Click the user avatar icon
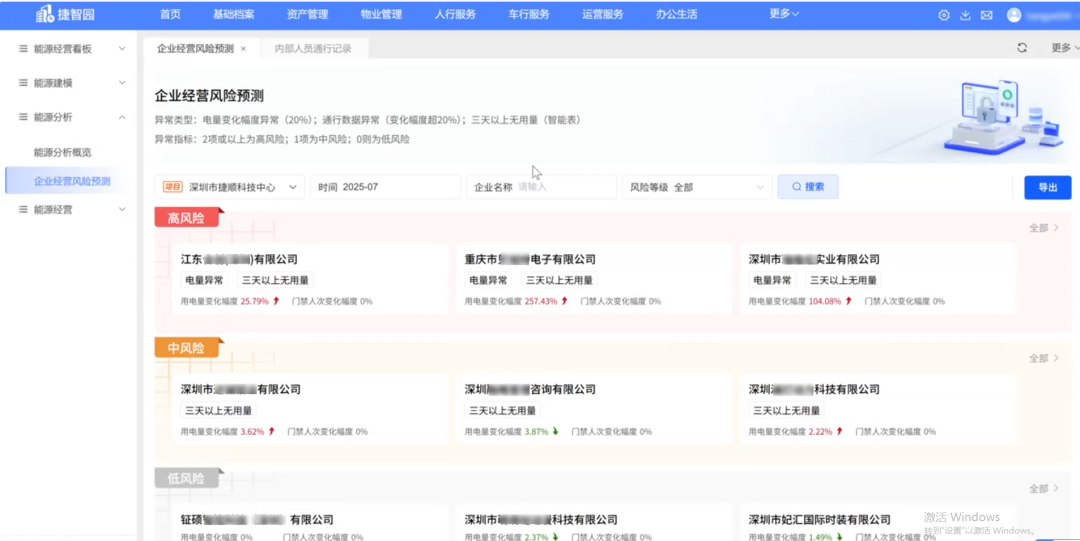 (1014, 15)
